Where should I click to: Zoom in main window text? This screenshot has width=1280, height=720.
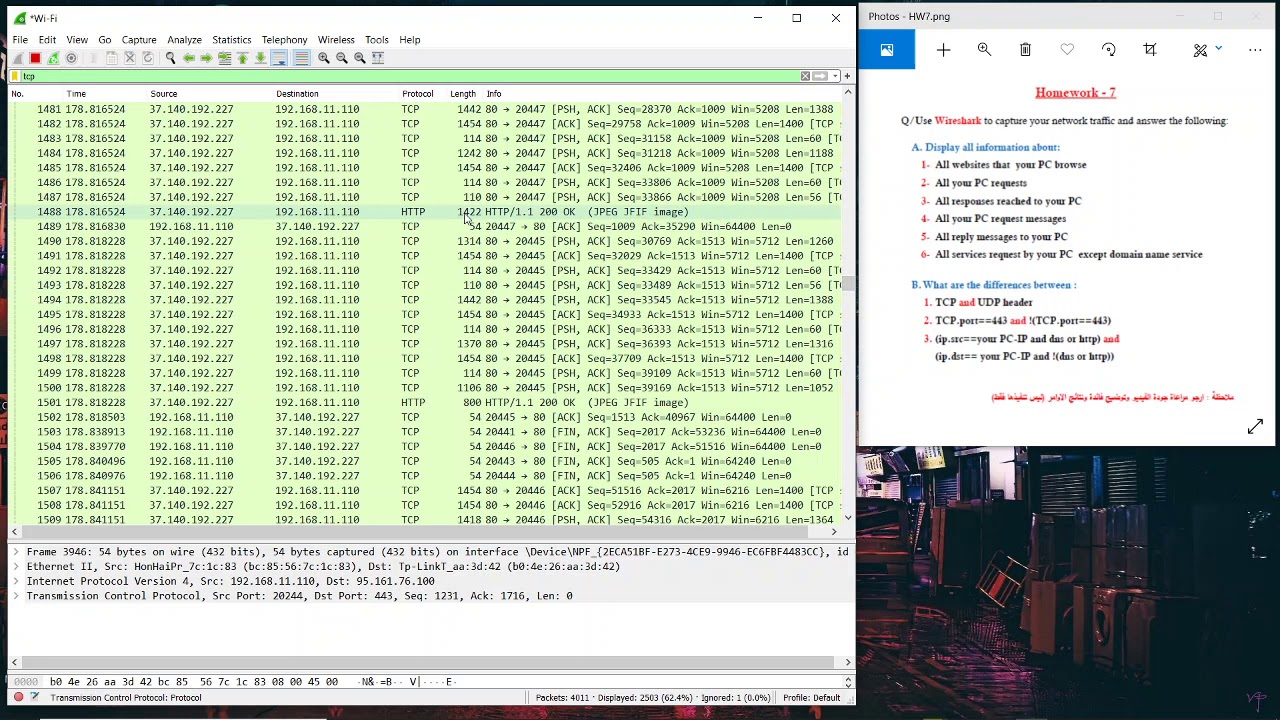[323, 58]
